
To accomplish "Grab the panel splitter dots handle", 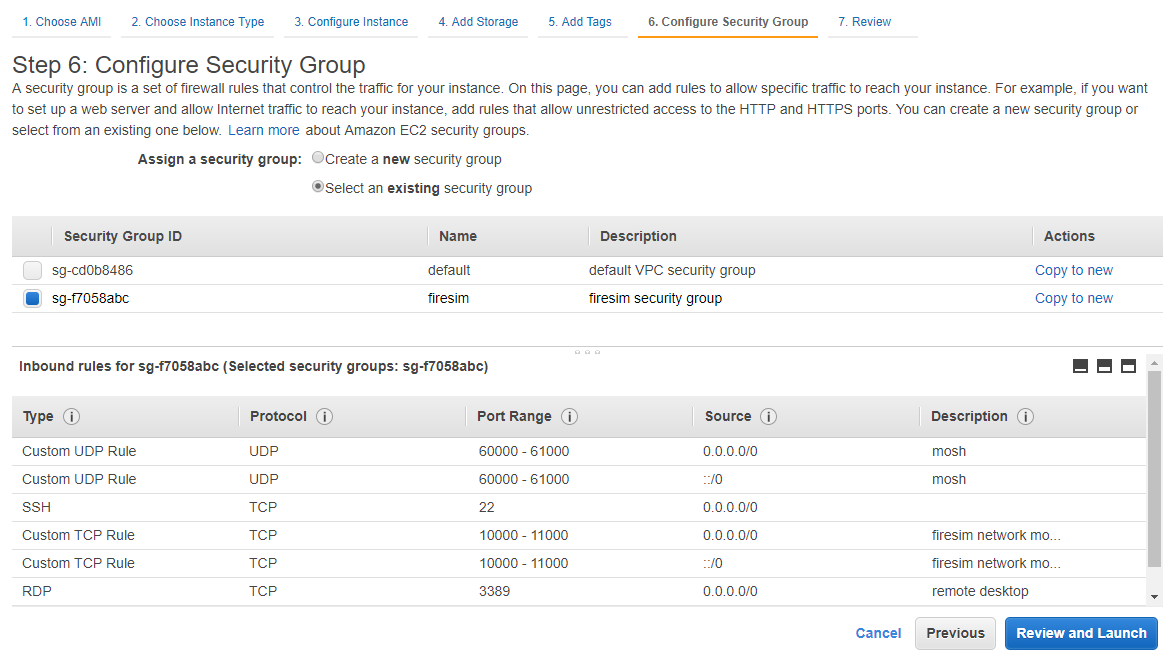I will pos(588,351).
